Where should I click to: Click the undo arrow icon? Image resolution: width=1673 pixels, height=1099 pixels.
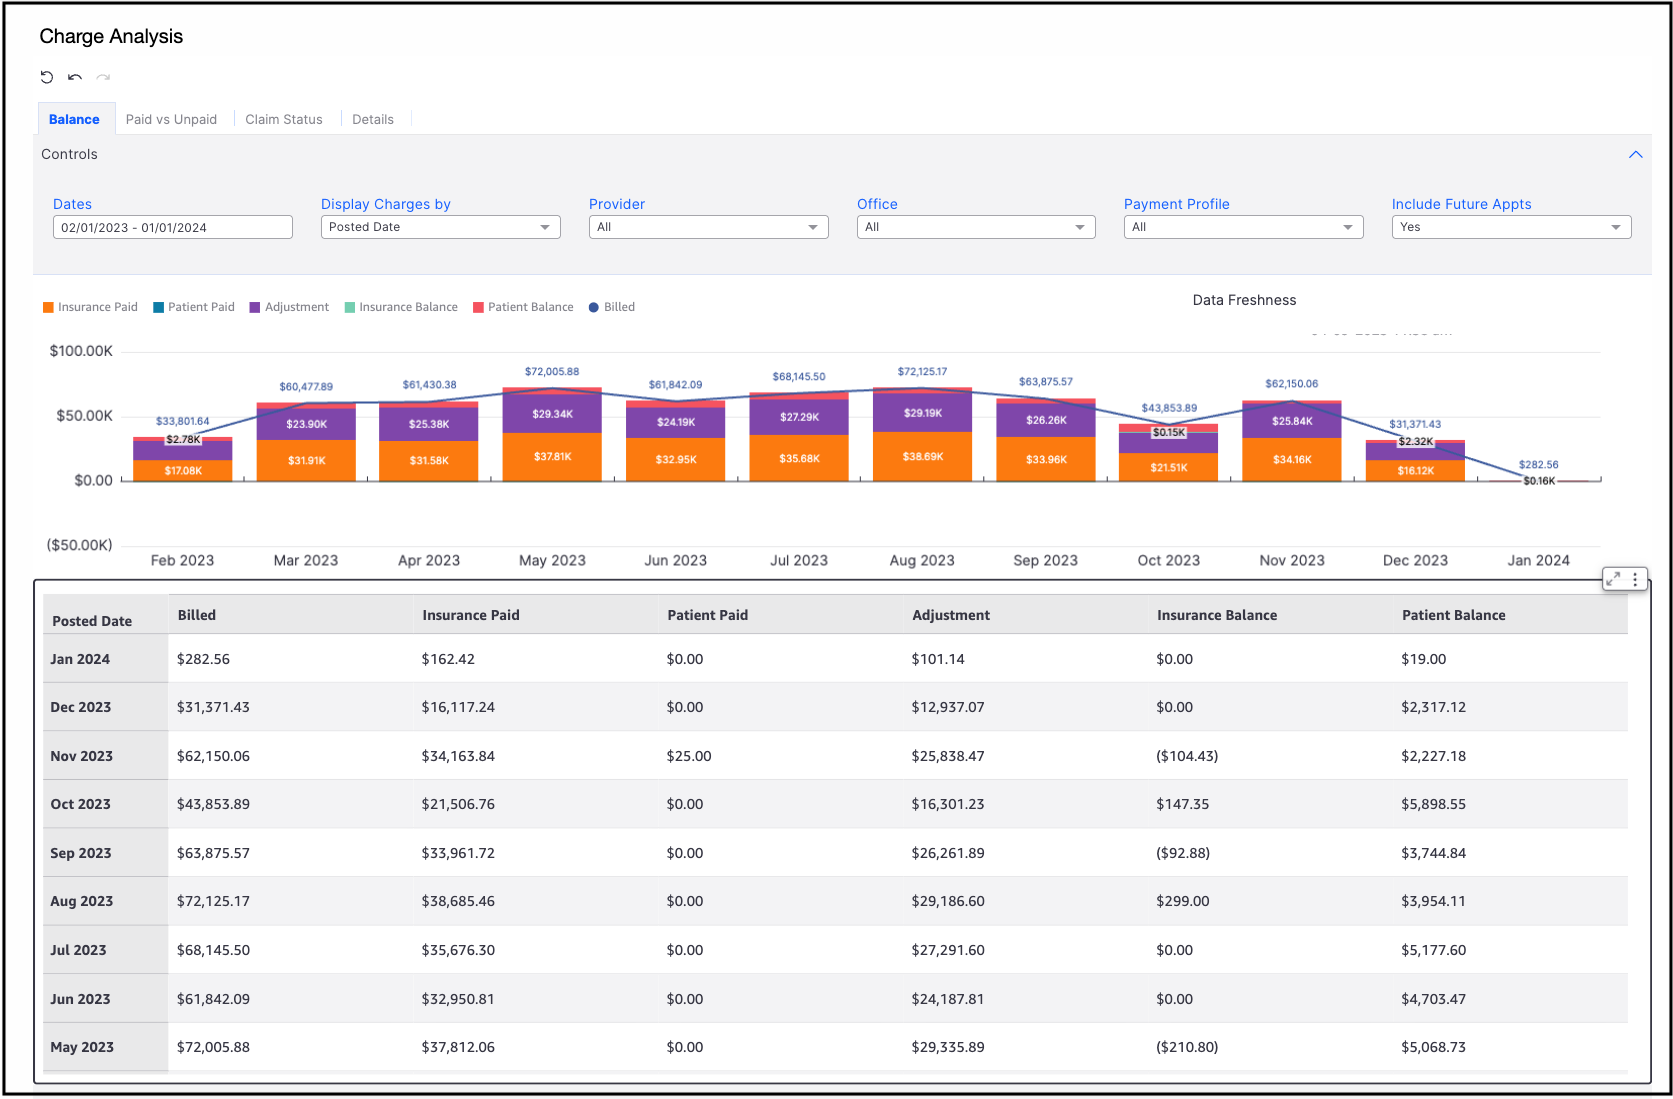tap(75, 77)
